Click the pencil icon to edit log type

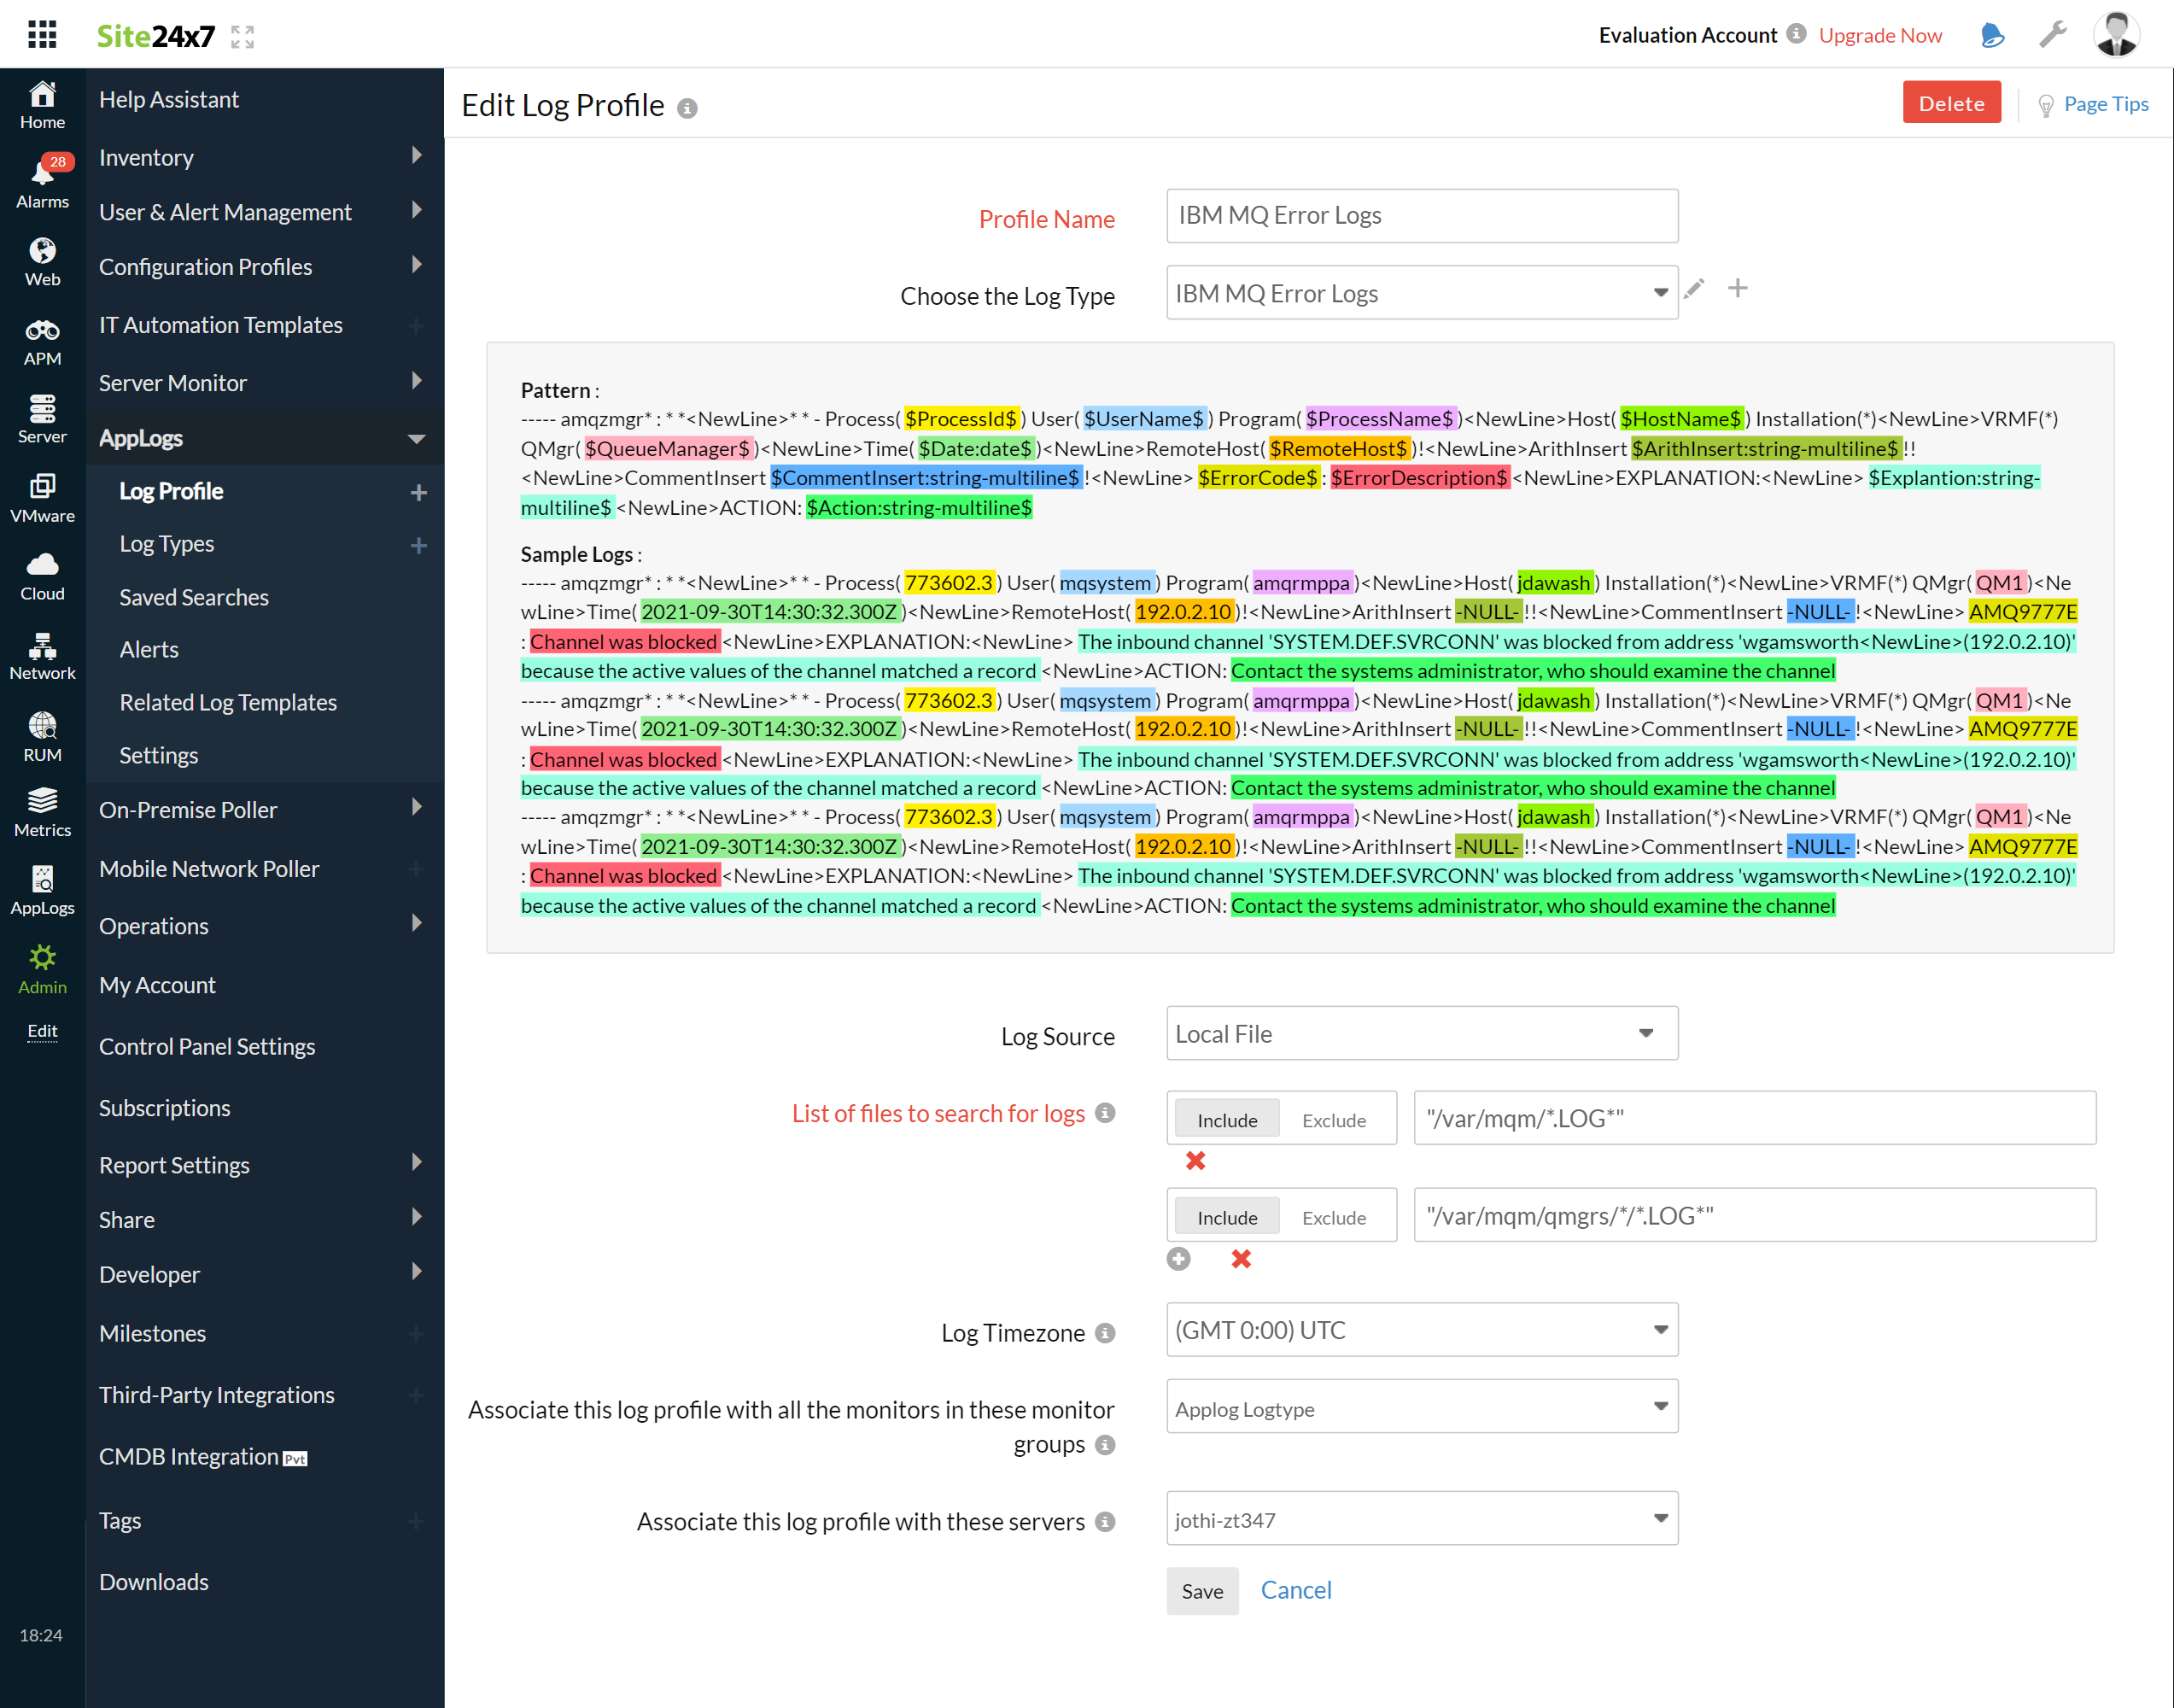coord(1694,288)
